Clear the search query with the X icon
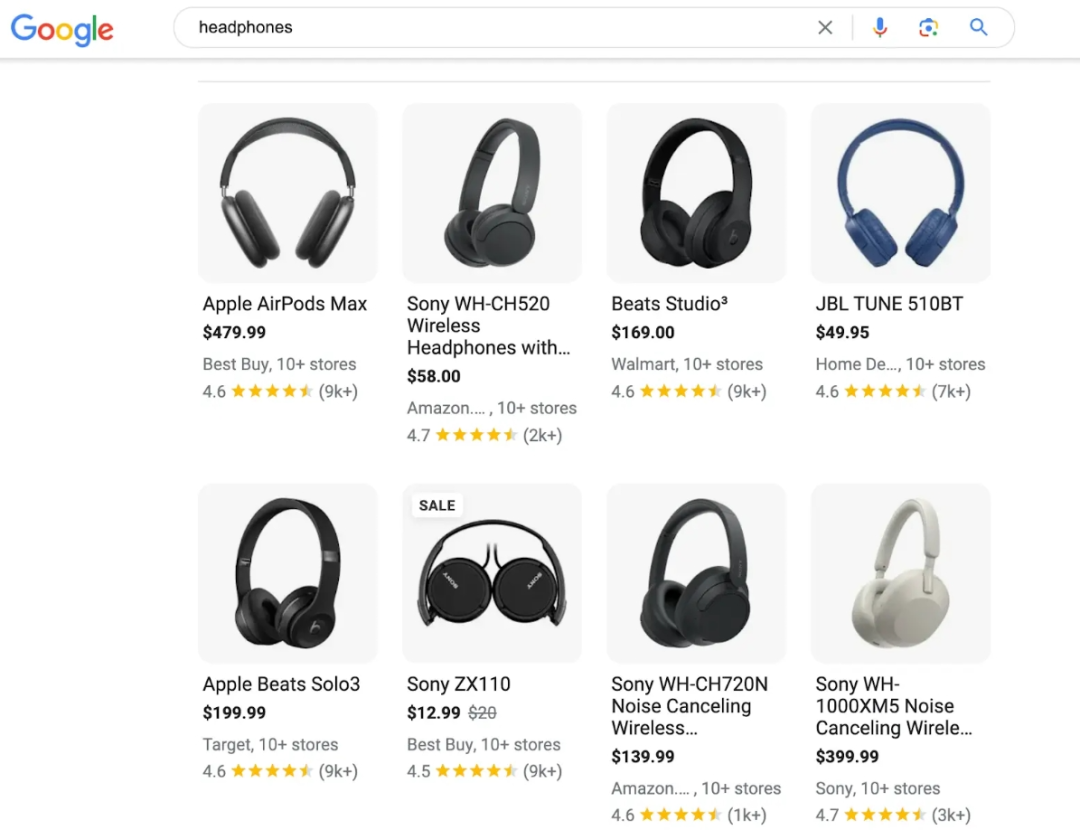 click(x=825, y=27)
